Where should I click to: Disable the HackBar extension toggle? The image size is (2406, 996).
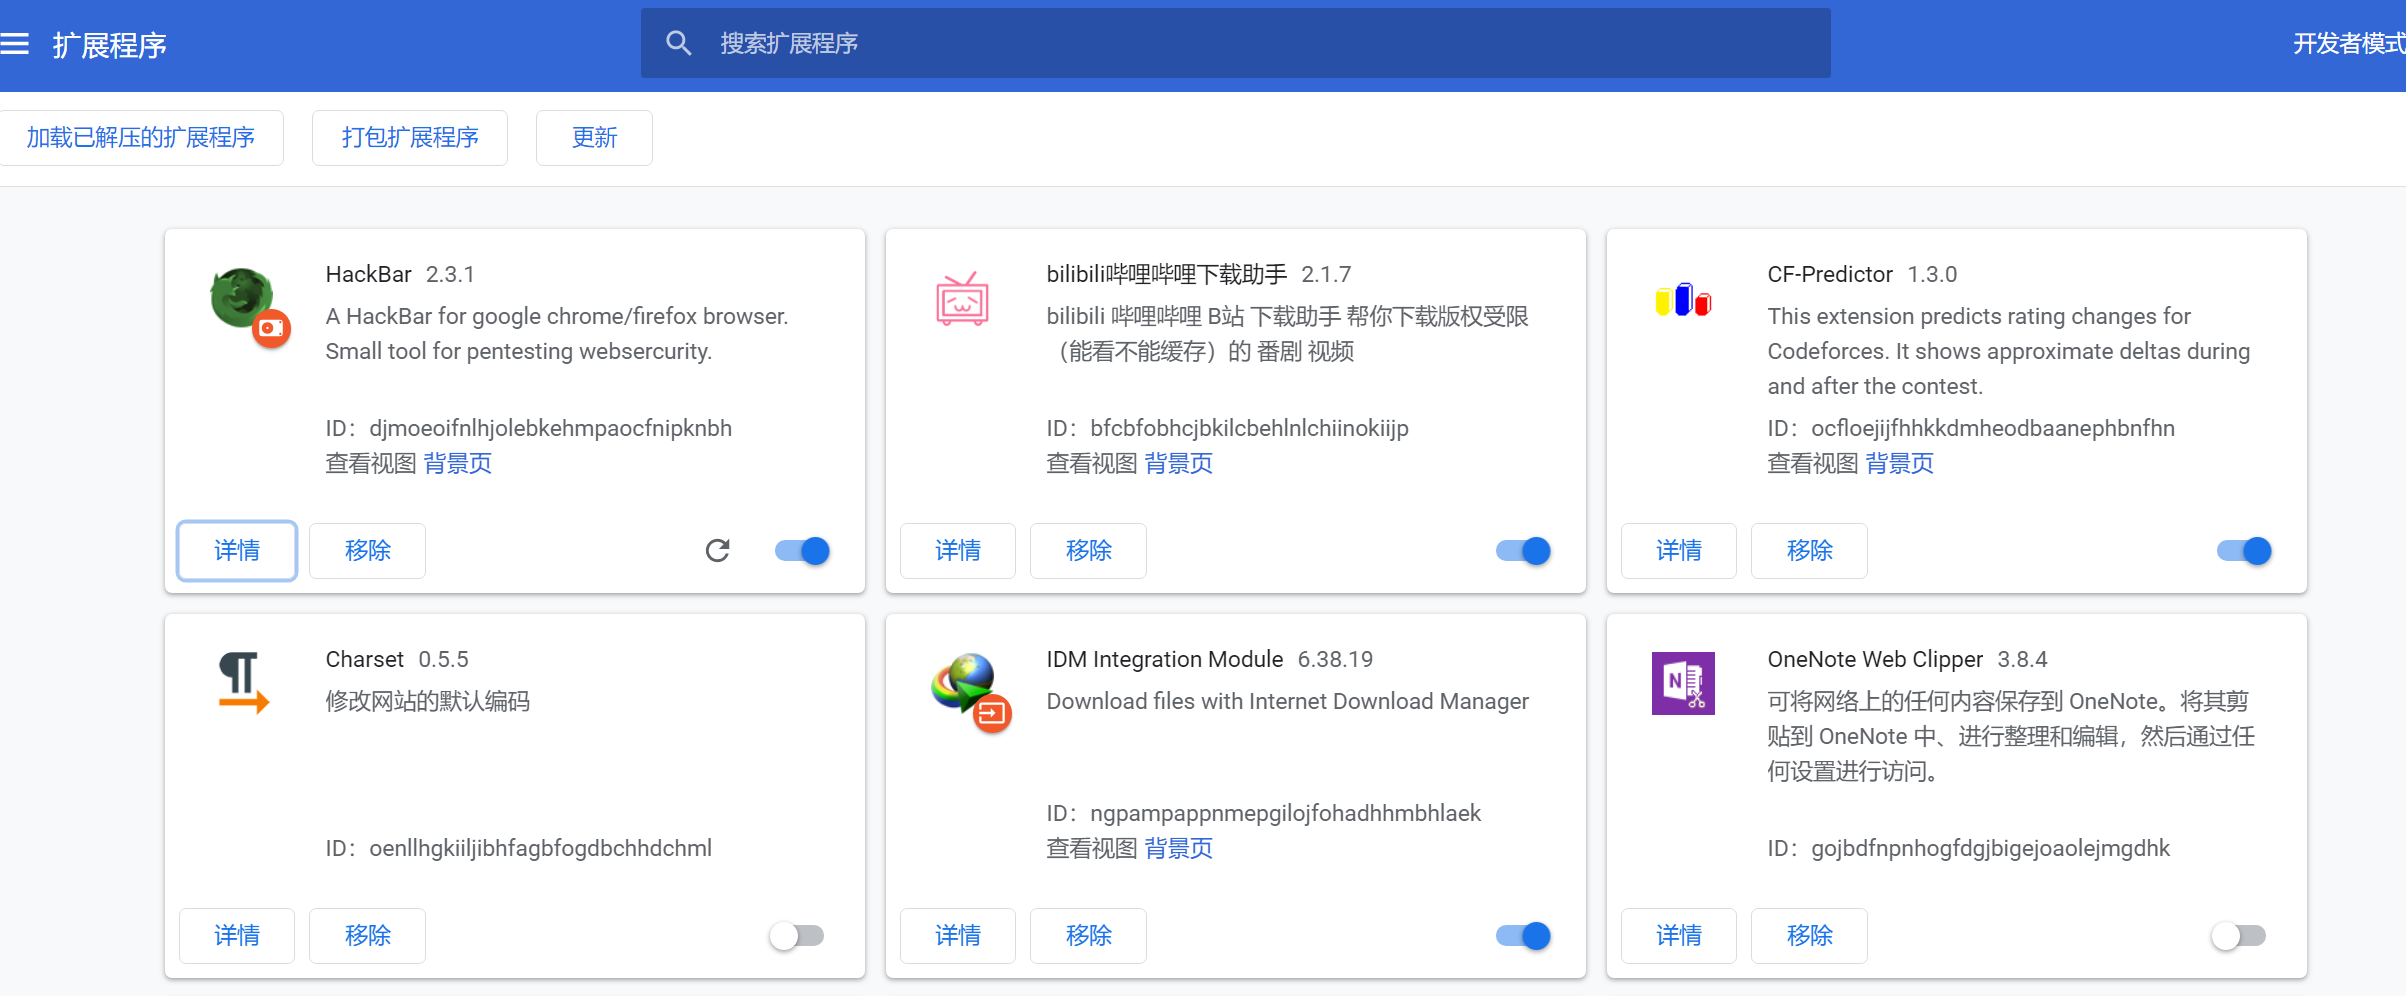[800, 550]
